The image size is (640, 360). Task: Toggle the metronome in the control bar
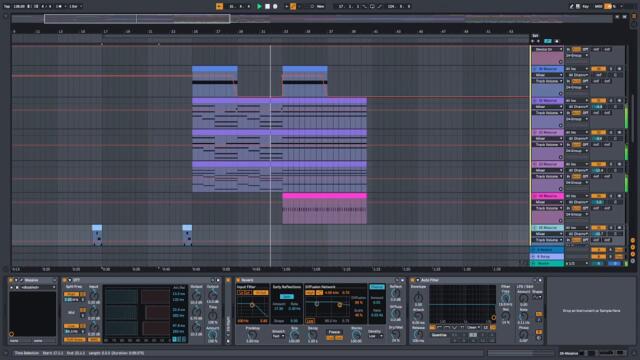(60, 6)
